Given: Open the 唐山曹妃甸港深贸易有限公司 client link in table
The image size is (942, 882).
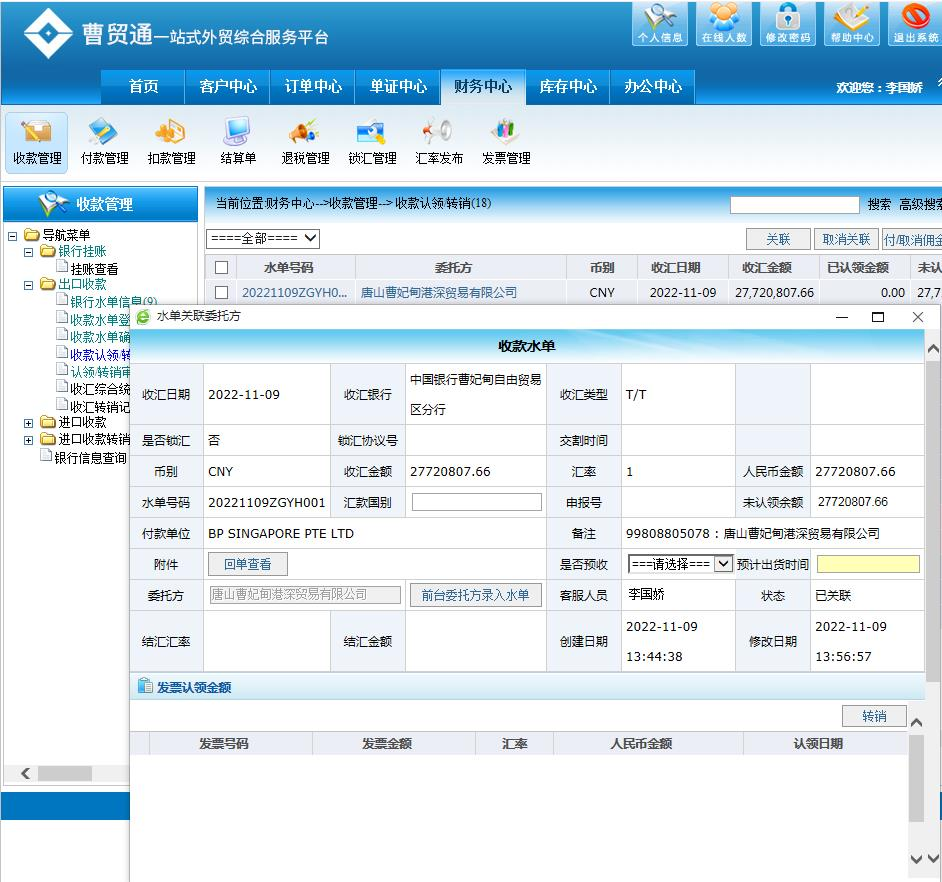Looking at the screenshot, I should (439, 293).
